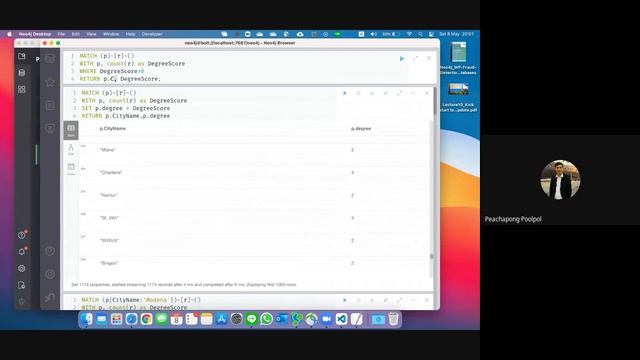
Task: Open the View menu
Action: click(91, 34)
